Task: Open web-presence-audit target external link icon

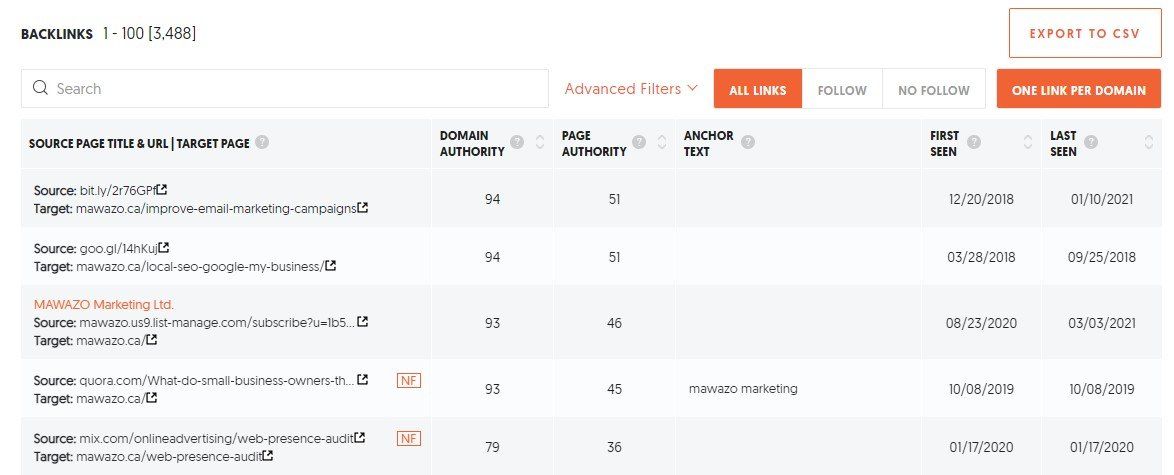Action: coord(267,455)
